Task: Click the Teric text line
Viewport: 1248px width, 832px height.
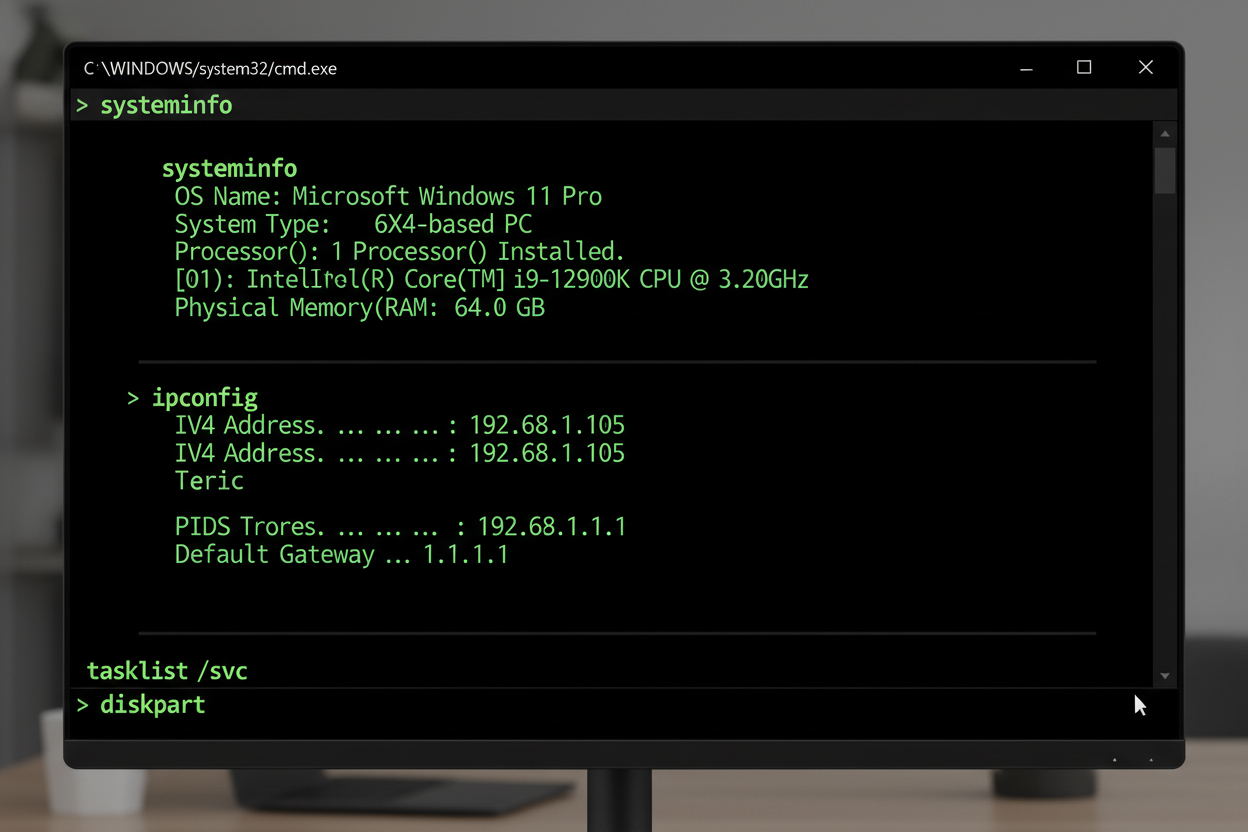Action: (209, 481)
